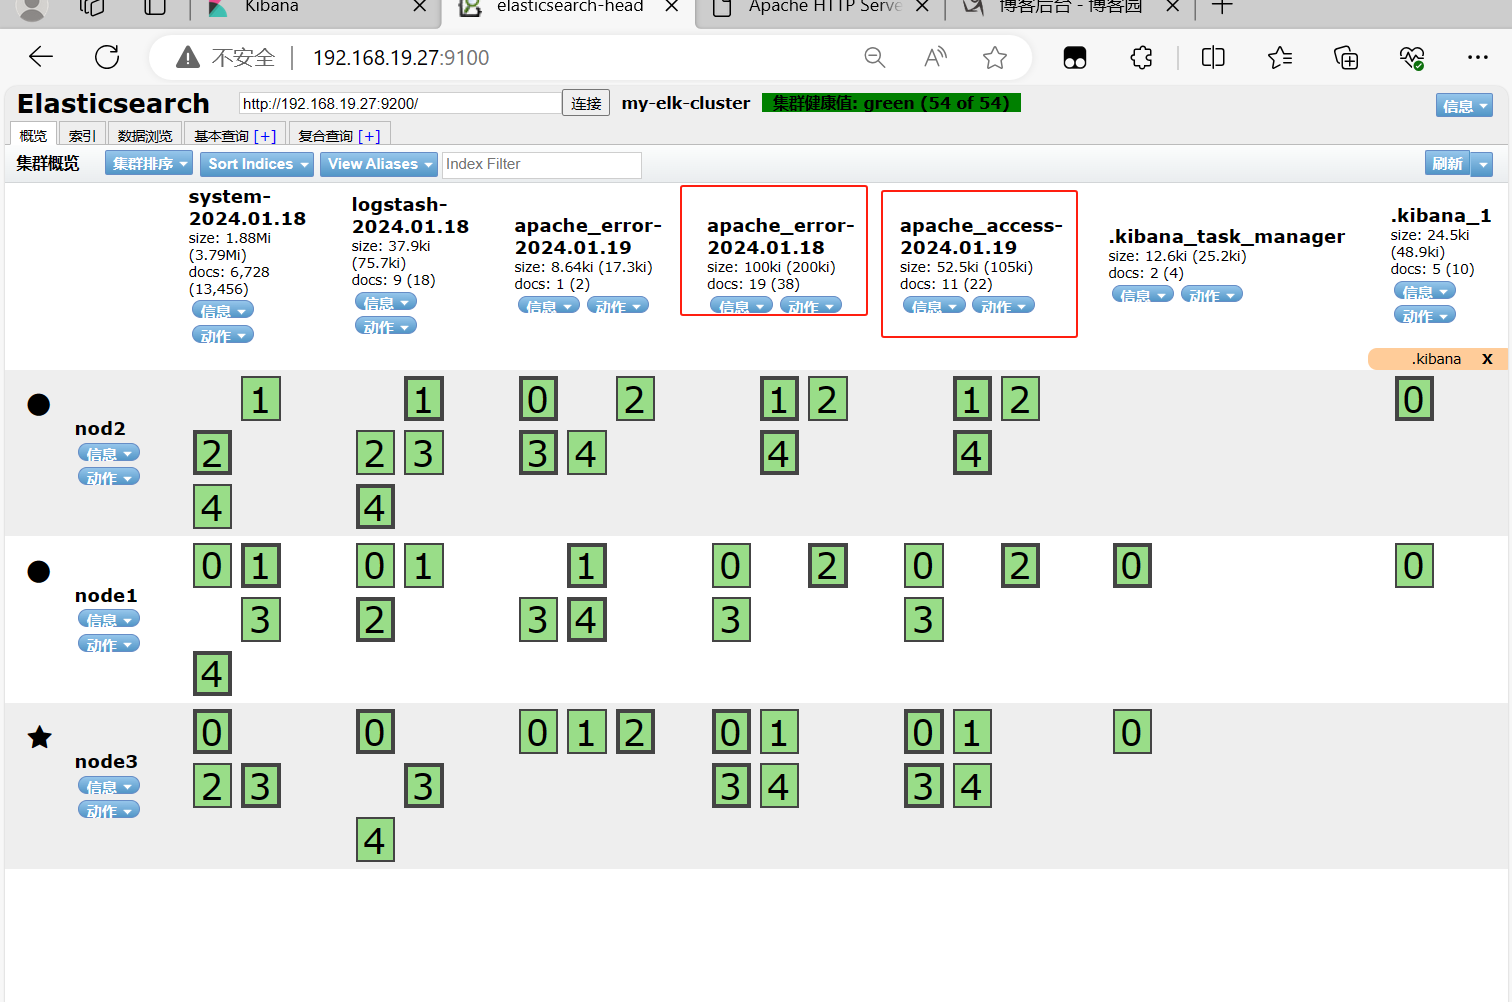Screen dimensions: 1512x1002
Task: Go back with the browser back arrow
Action: [41, 57]
